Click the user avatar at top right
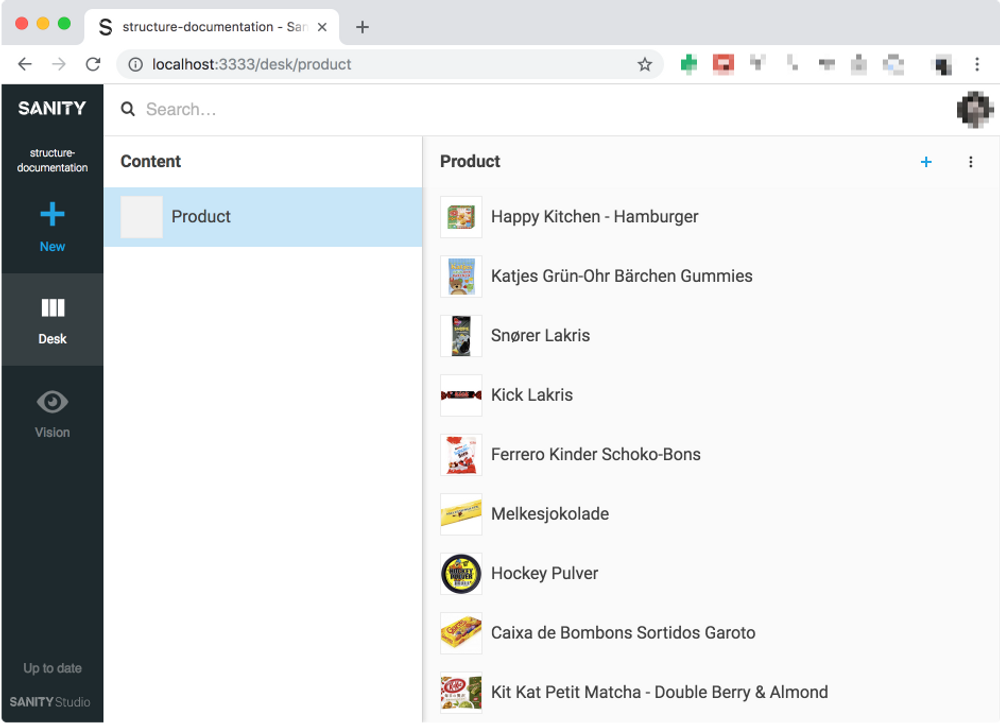This screenshot has width=1000, height=723. [x=974, y=110]
